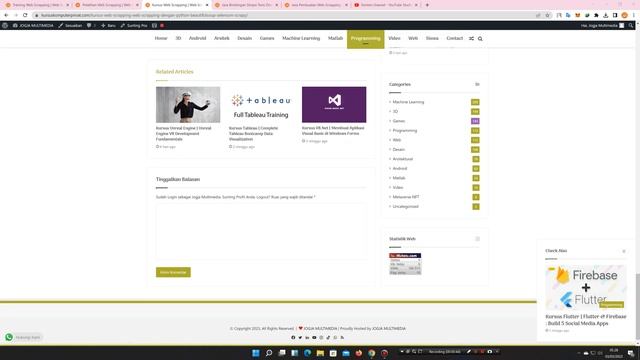The width and height of the screenshot is (640, 360).
Task: Click Sunting Pos in admin bar
Action: (x=133, y=25)
